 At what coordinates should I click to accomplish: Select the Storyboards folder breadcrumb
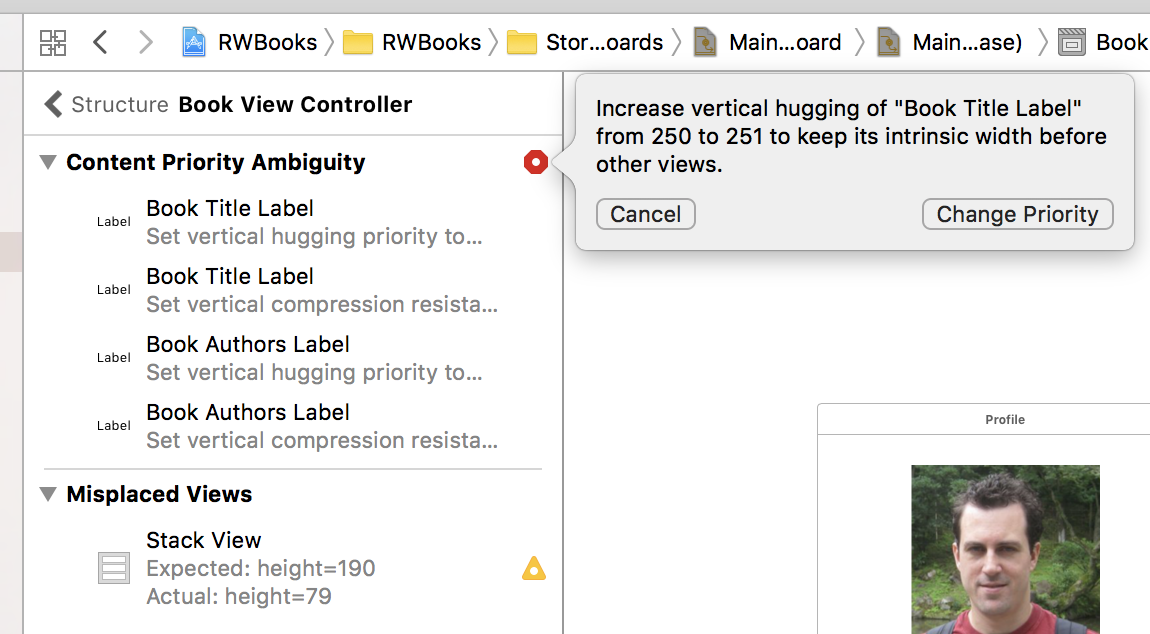(x=586, y=42)
